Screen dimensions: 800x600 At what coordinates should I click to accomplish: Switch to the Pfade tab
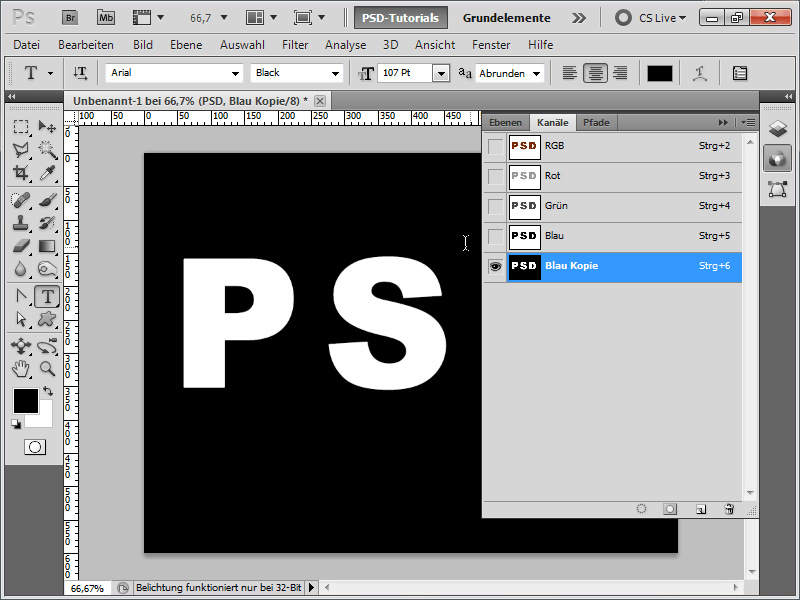[596, 122]
